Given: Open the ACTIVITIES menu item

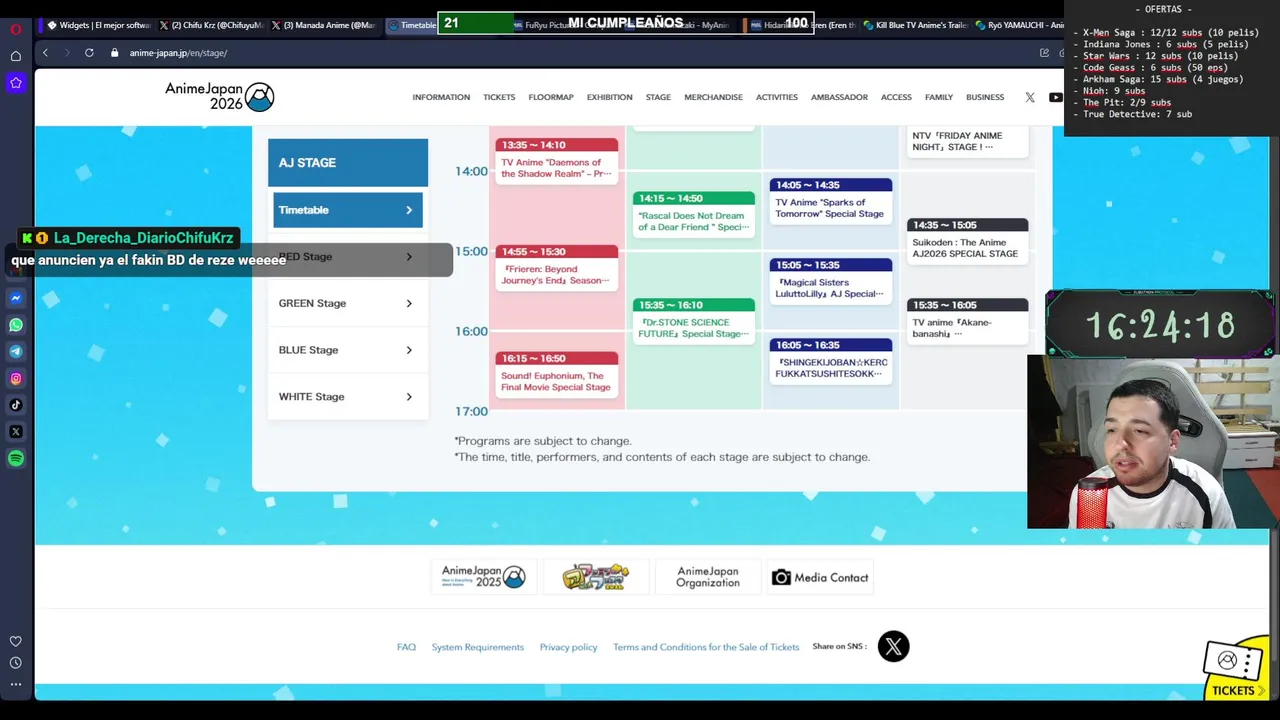Looking at the screenshot, I should [x=777, y=97].
